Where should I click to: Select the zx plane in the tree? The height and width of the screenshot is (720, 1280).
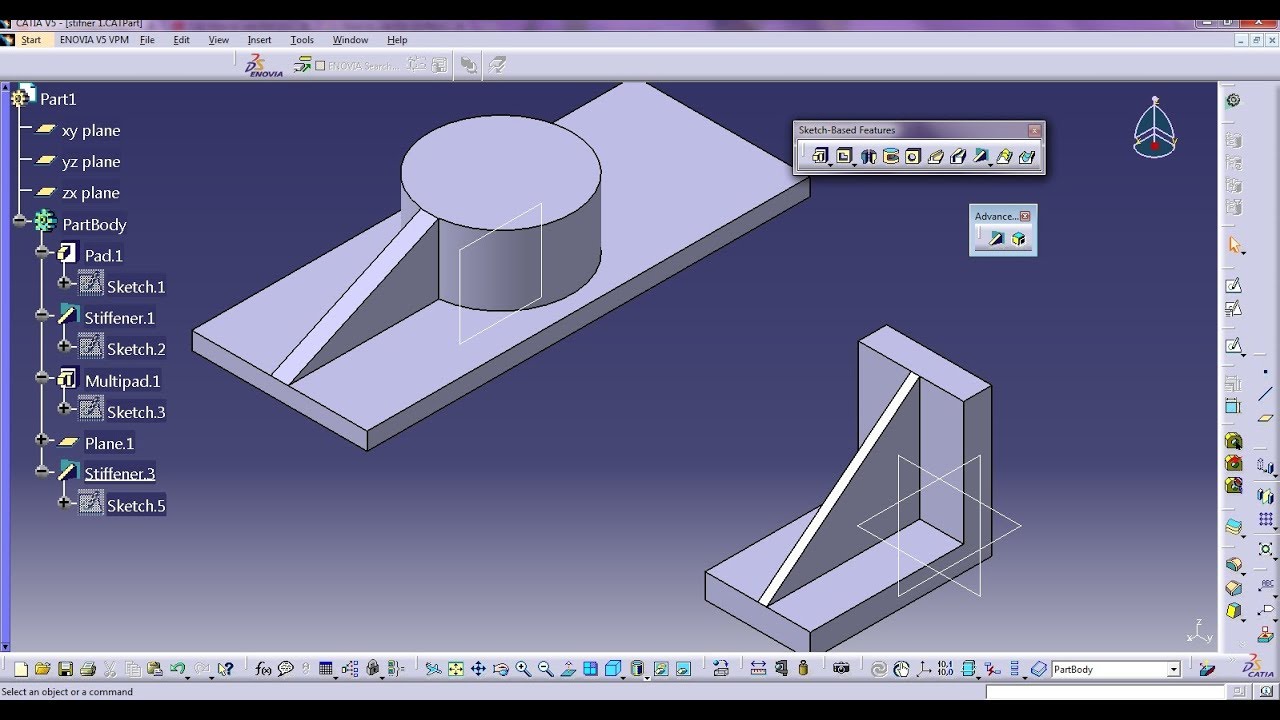click(91, 193)
